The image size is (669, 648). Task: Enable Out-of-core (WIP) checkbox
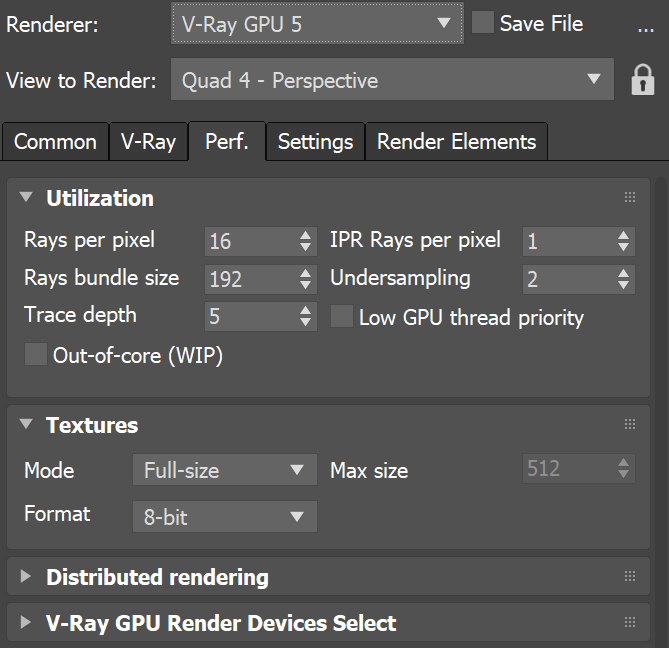pos(36,354)
